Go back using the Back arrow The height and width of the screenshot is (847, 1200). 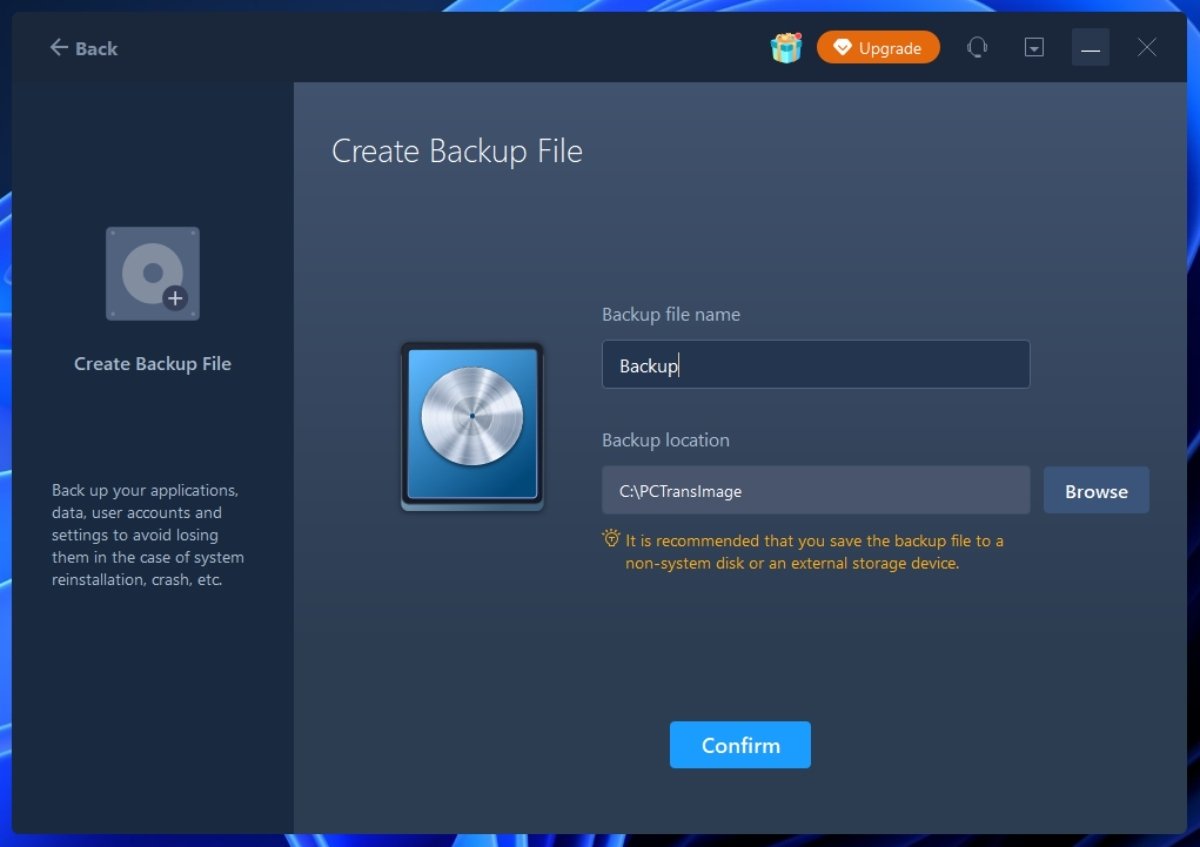83,48
